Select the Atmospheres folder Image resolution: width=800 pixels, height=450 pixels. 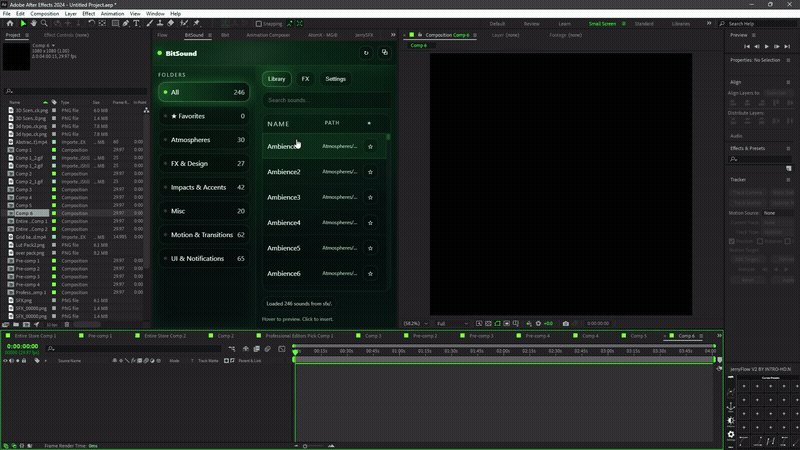pos(204,140)
